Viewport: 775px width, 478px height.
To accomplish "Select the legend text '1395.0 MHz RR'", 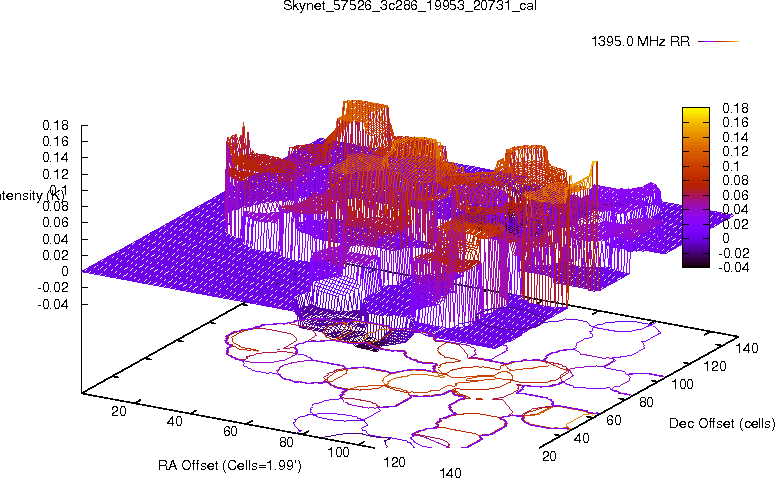I will pyautogui.click(x=641, y=42).
